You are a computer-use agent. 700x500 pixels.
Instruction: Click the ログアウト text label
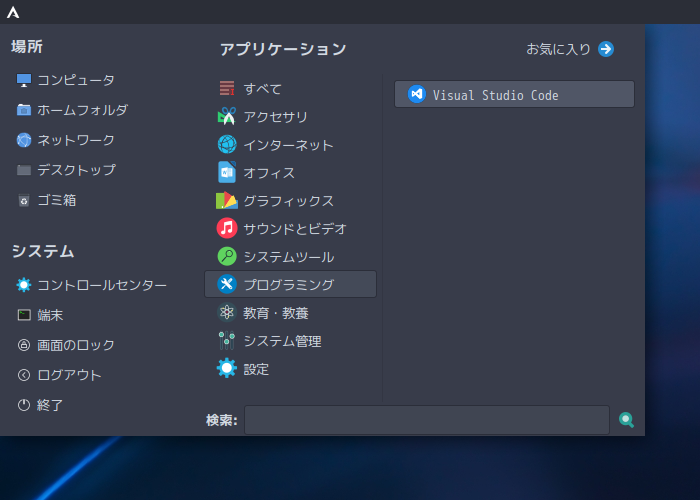click(x=70, y=375)
